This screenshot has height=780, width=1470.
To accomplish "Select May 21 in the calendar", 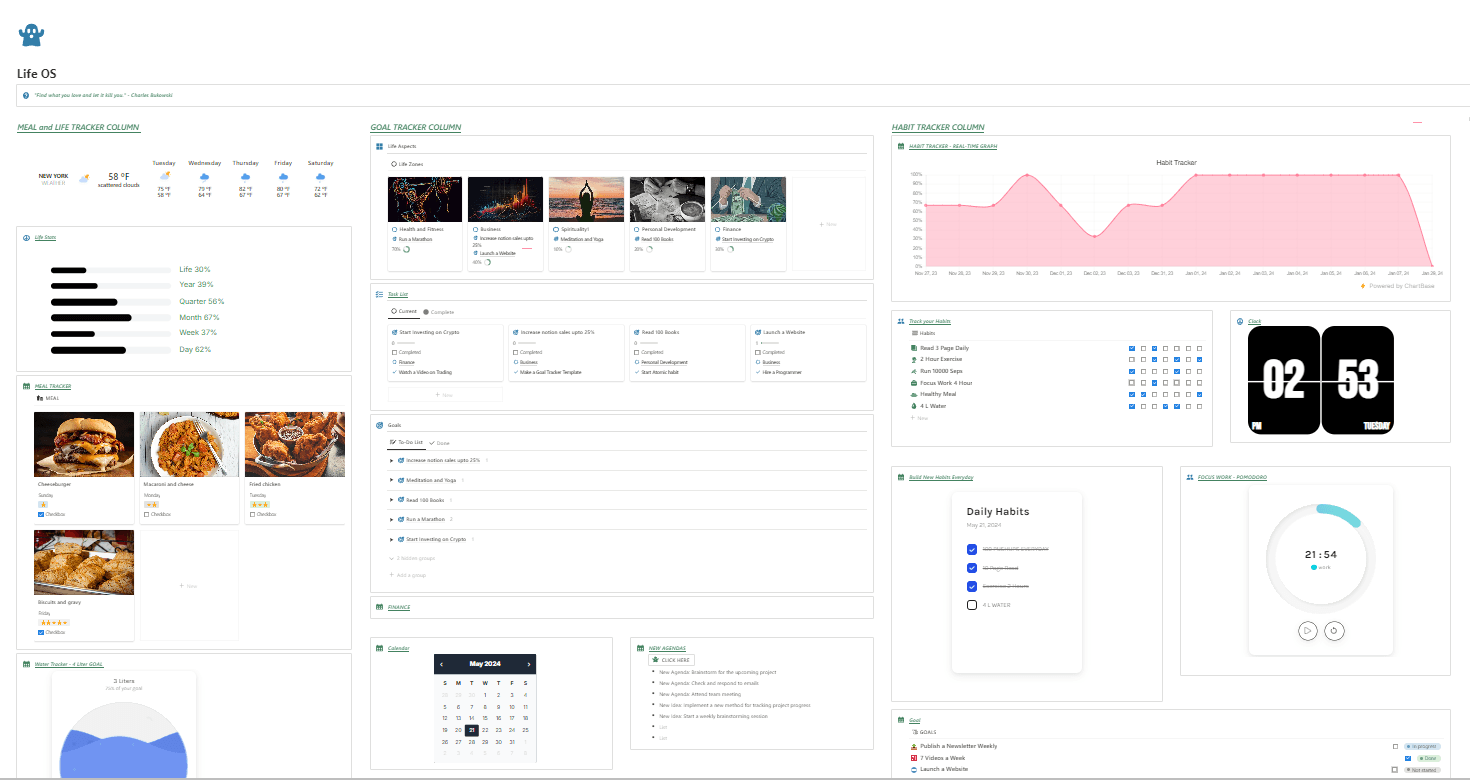I will [x=472, y=730].
